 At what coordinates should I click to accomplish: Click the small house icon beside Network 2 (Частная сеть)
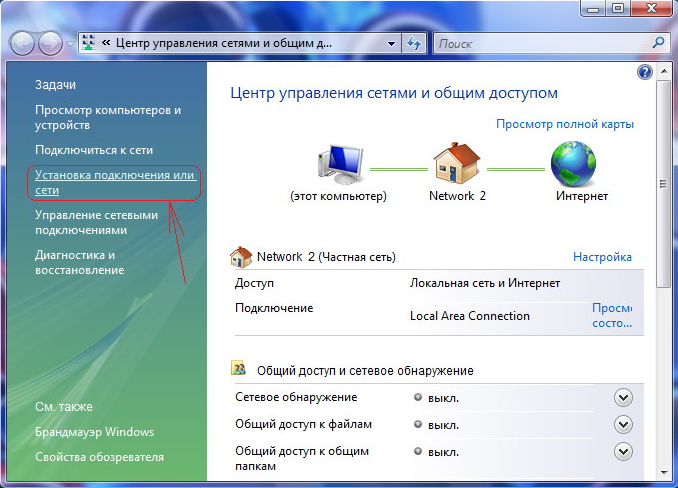241,257
